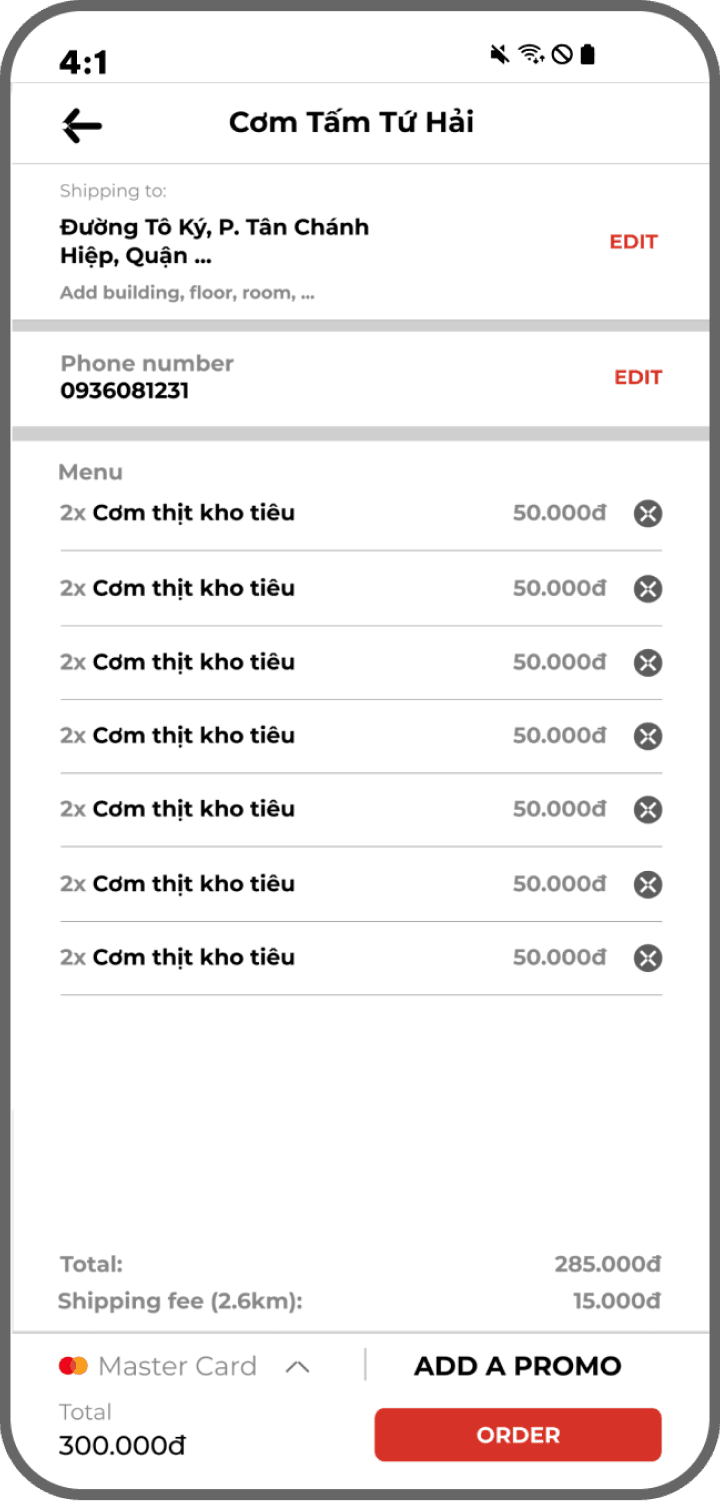Expand payment method chevron arrow

coord(297,1367)
